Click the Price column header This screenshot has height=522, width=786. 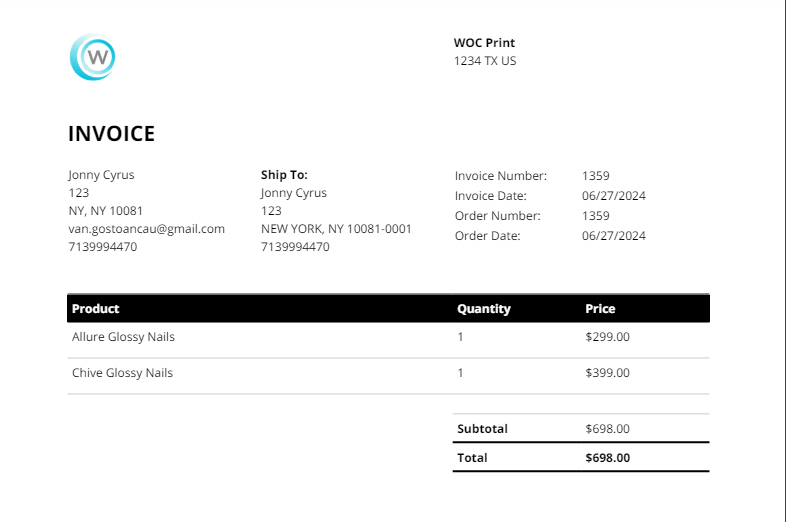(600, 309)
